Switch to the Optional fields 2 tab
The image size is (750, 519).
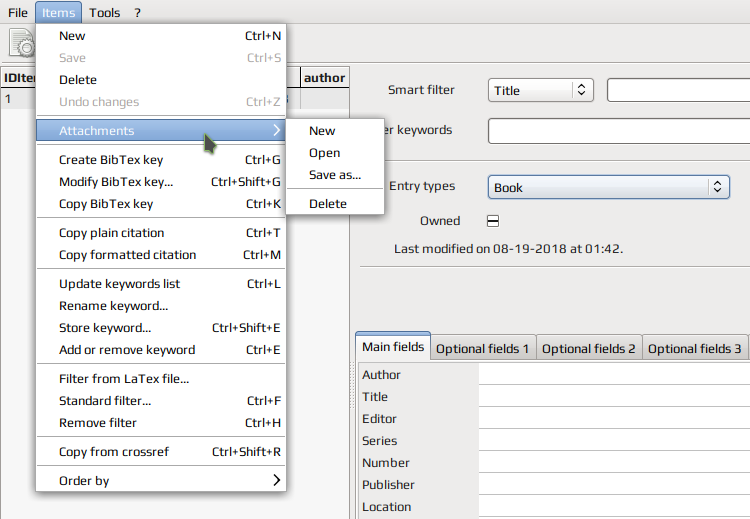(x=589, y=349)
